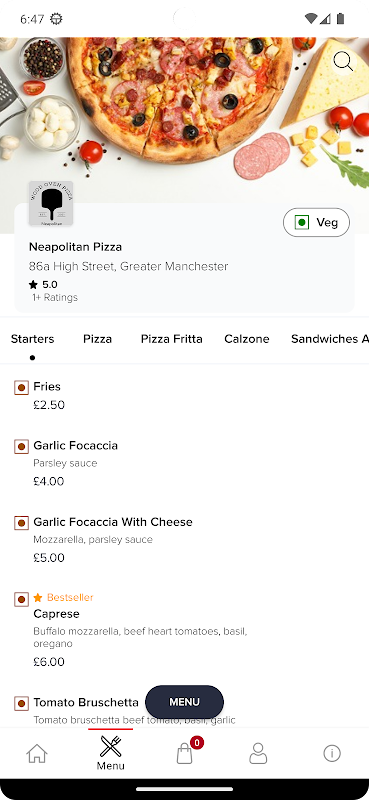Open the Caprese bestseller item

(x=184, y=630)
